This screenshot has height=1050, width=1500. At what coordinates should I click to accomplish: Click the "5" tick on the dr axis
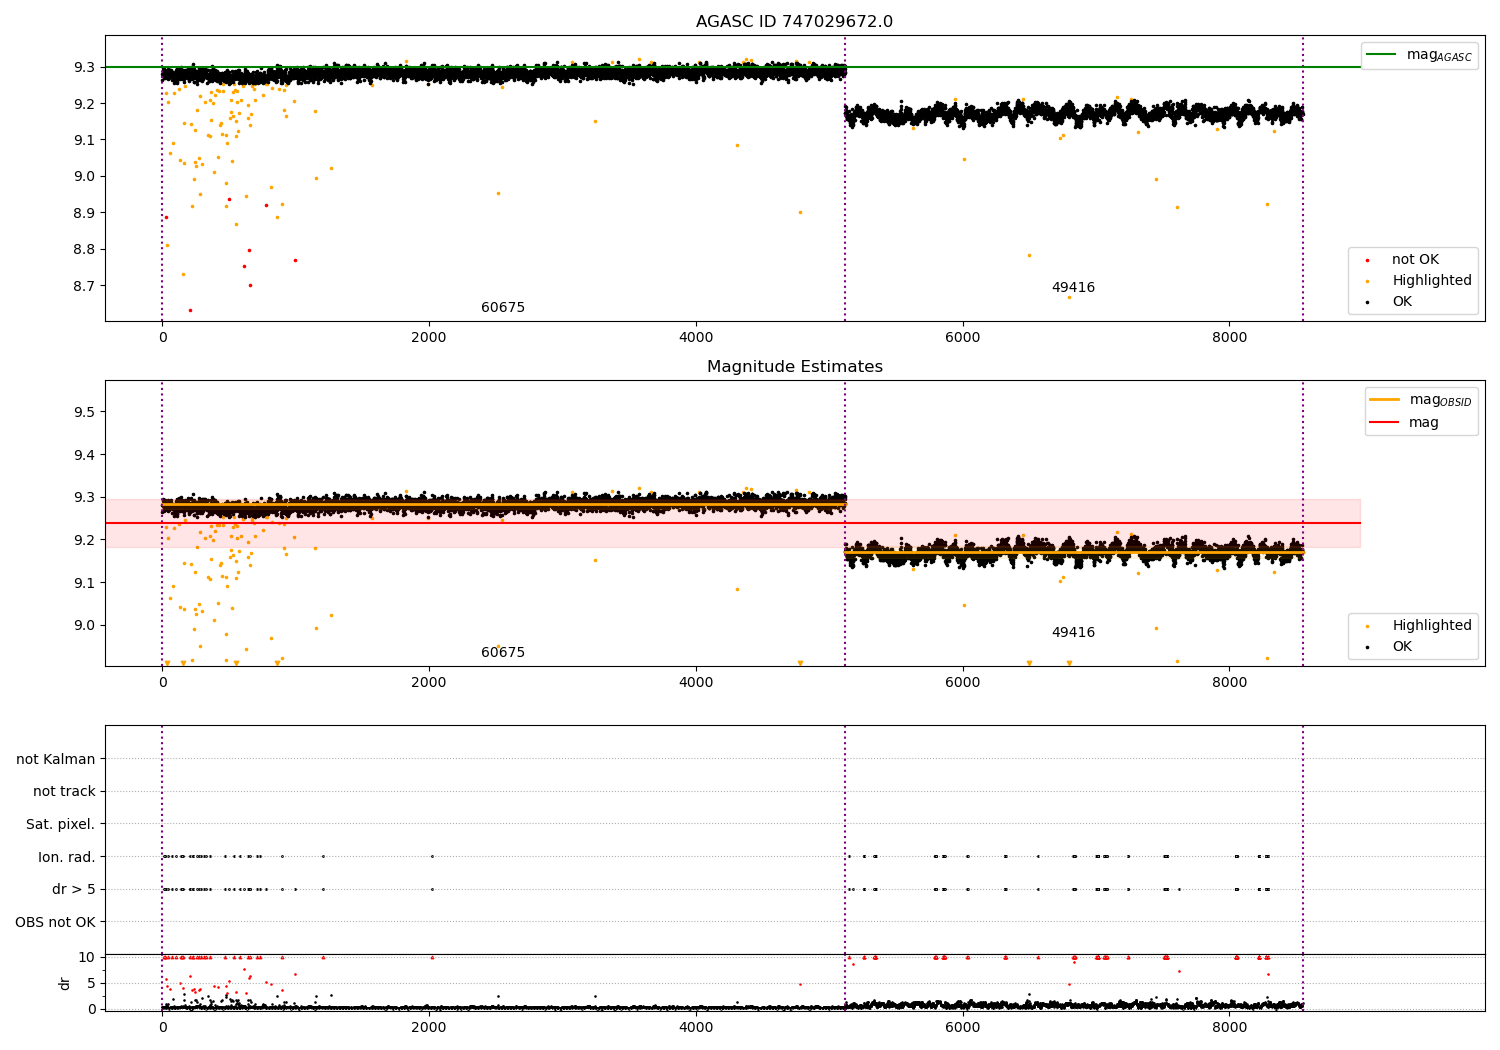tap(92, 983)
